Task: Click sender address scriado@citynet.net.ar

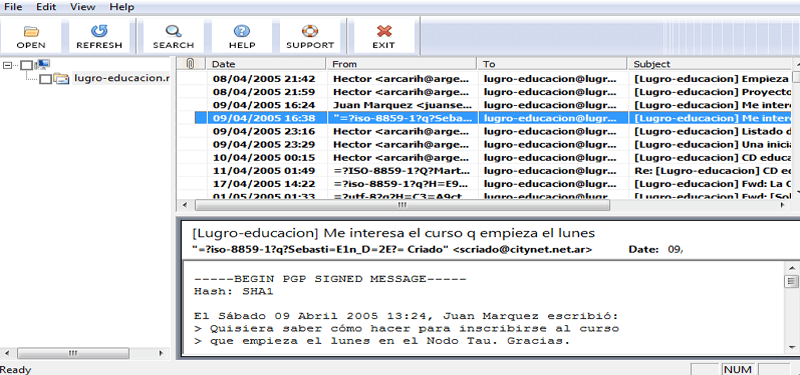Action: pyautogui.click(x=522, y=250)
